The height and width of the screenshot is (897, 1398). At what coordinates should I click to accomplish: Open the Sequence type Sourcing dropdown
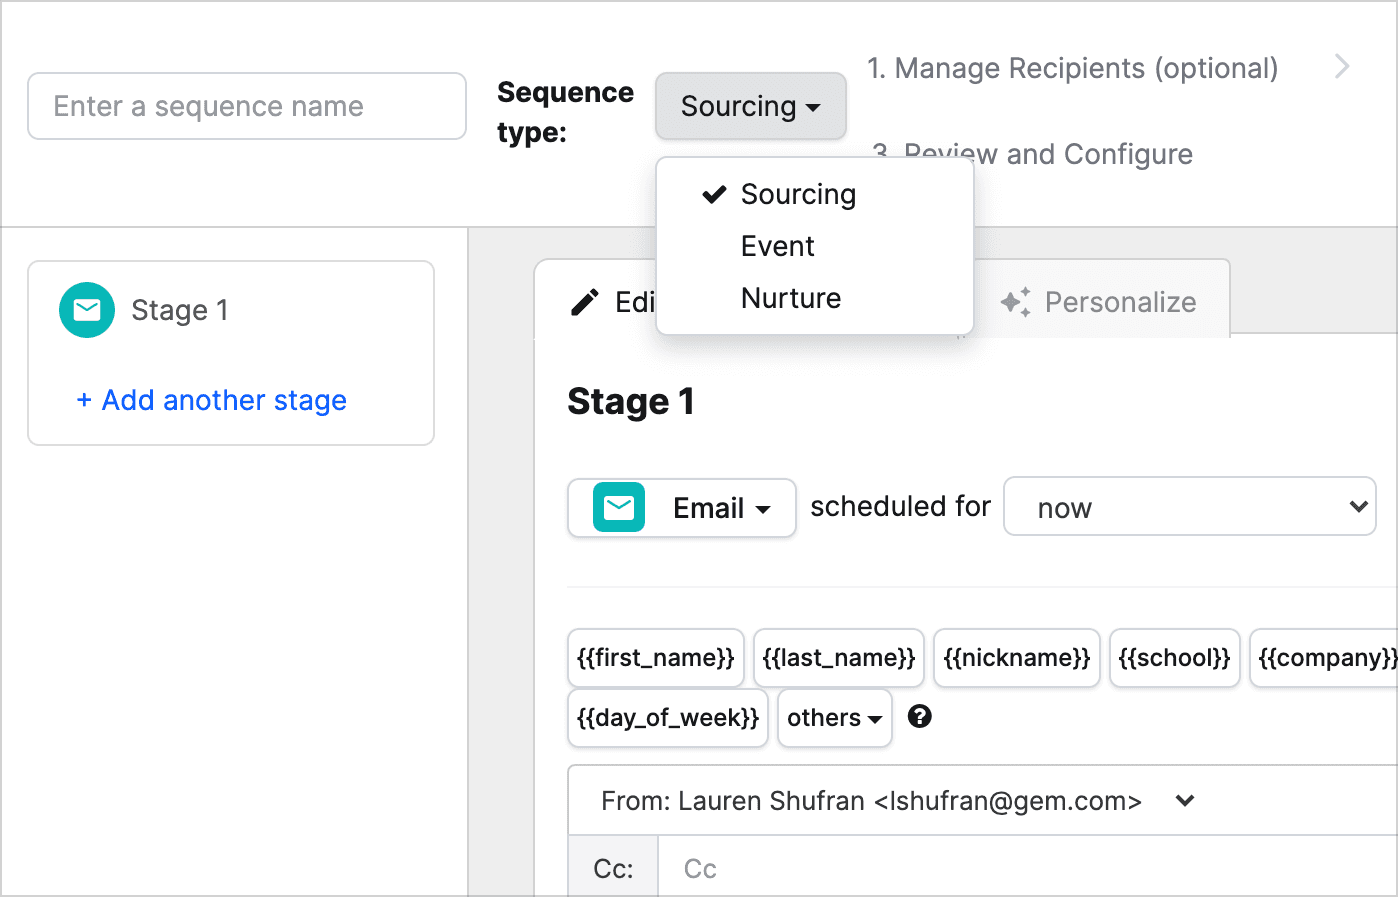tap(750, 106)
